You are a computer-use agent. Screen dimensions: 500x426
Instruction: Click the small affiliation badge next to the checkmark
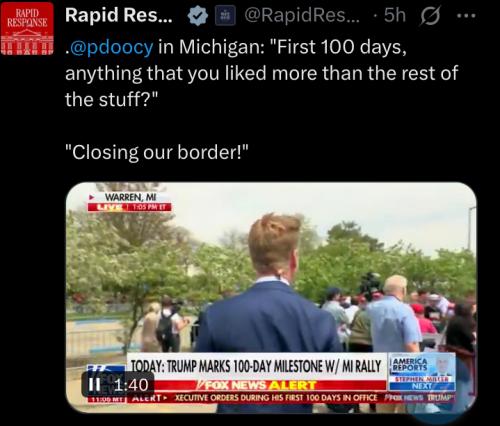(x=225, y=16)
